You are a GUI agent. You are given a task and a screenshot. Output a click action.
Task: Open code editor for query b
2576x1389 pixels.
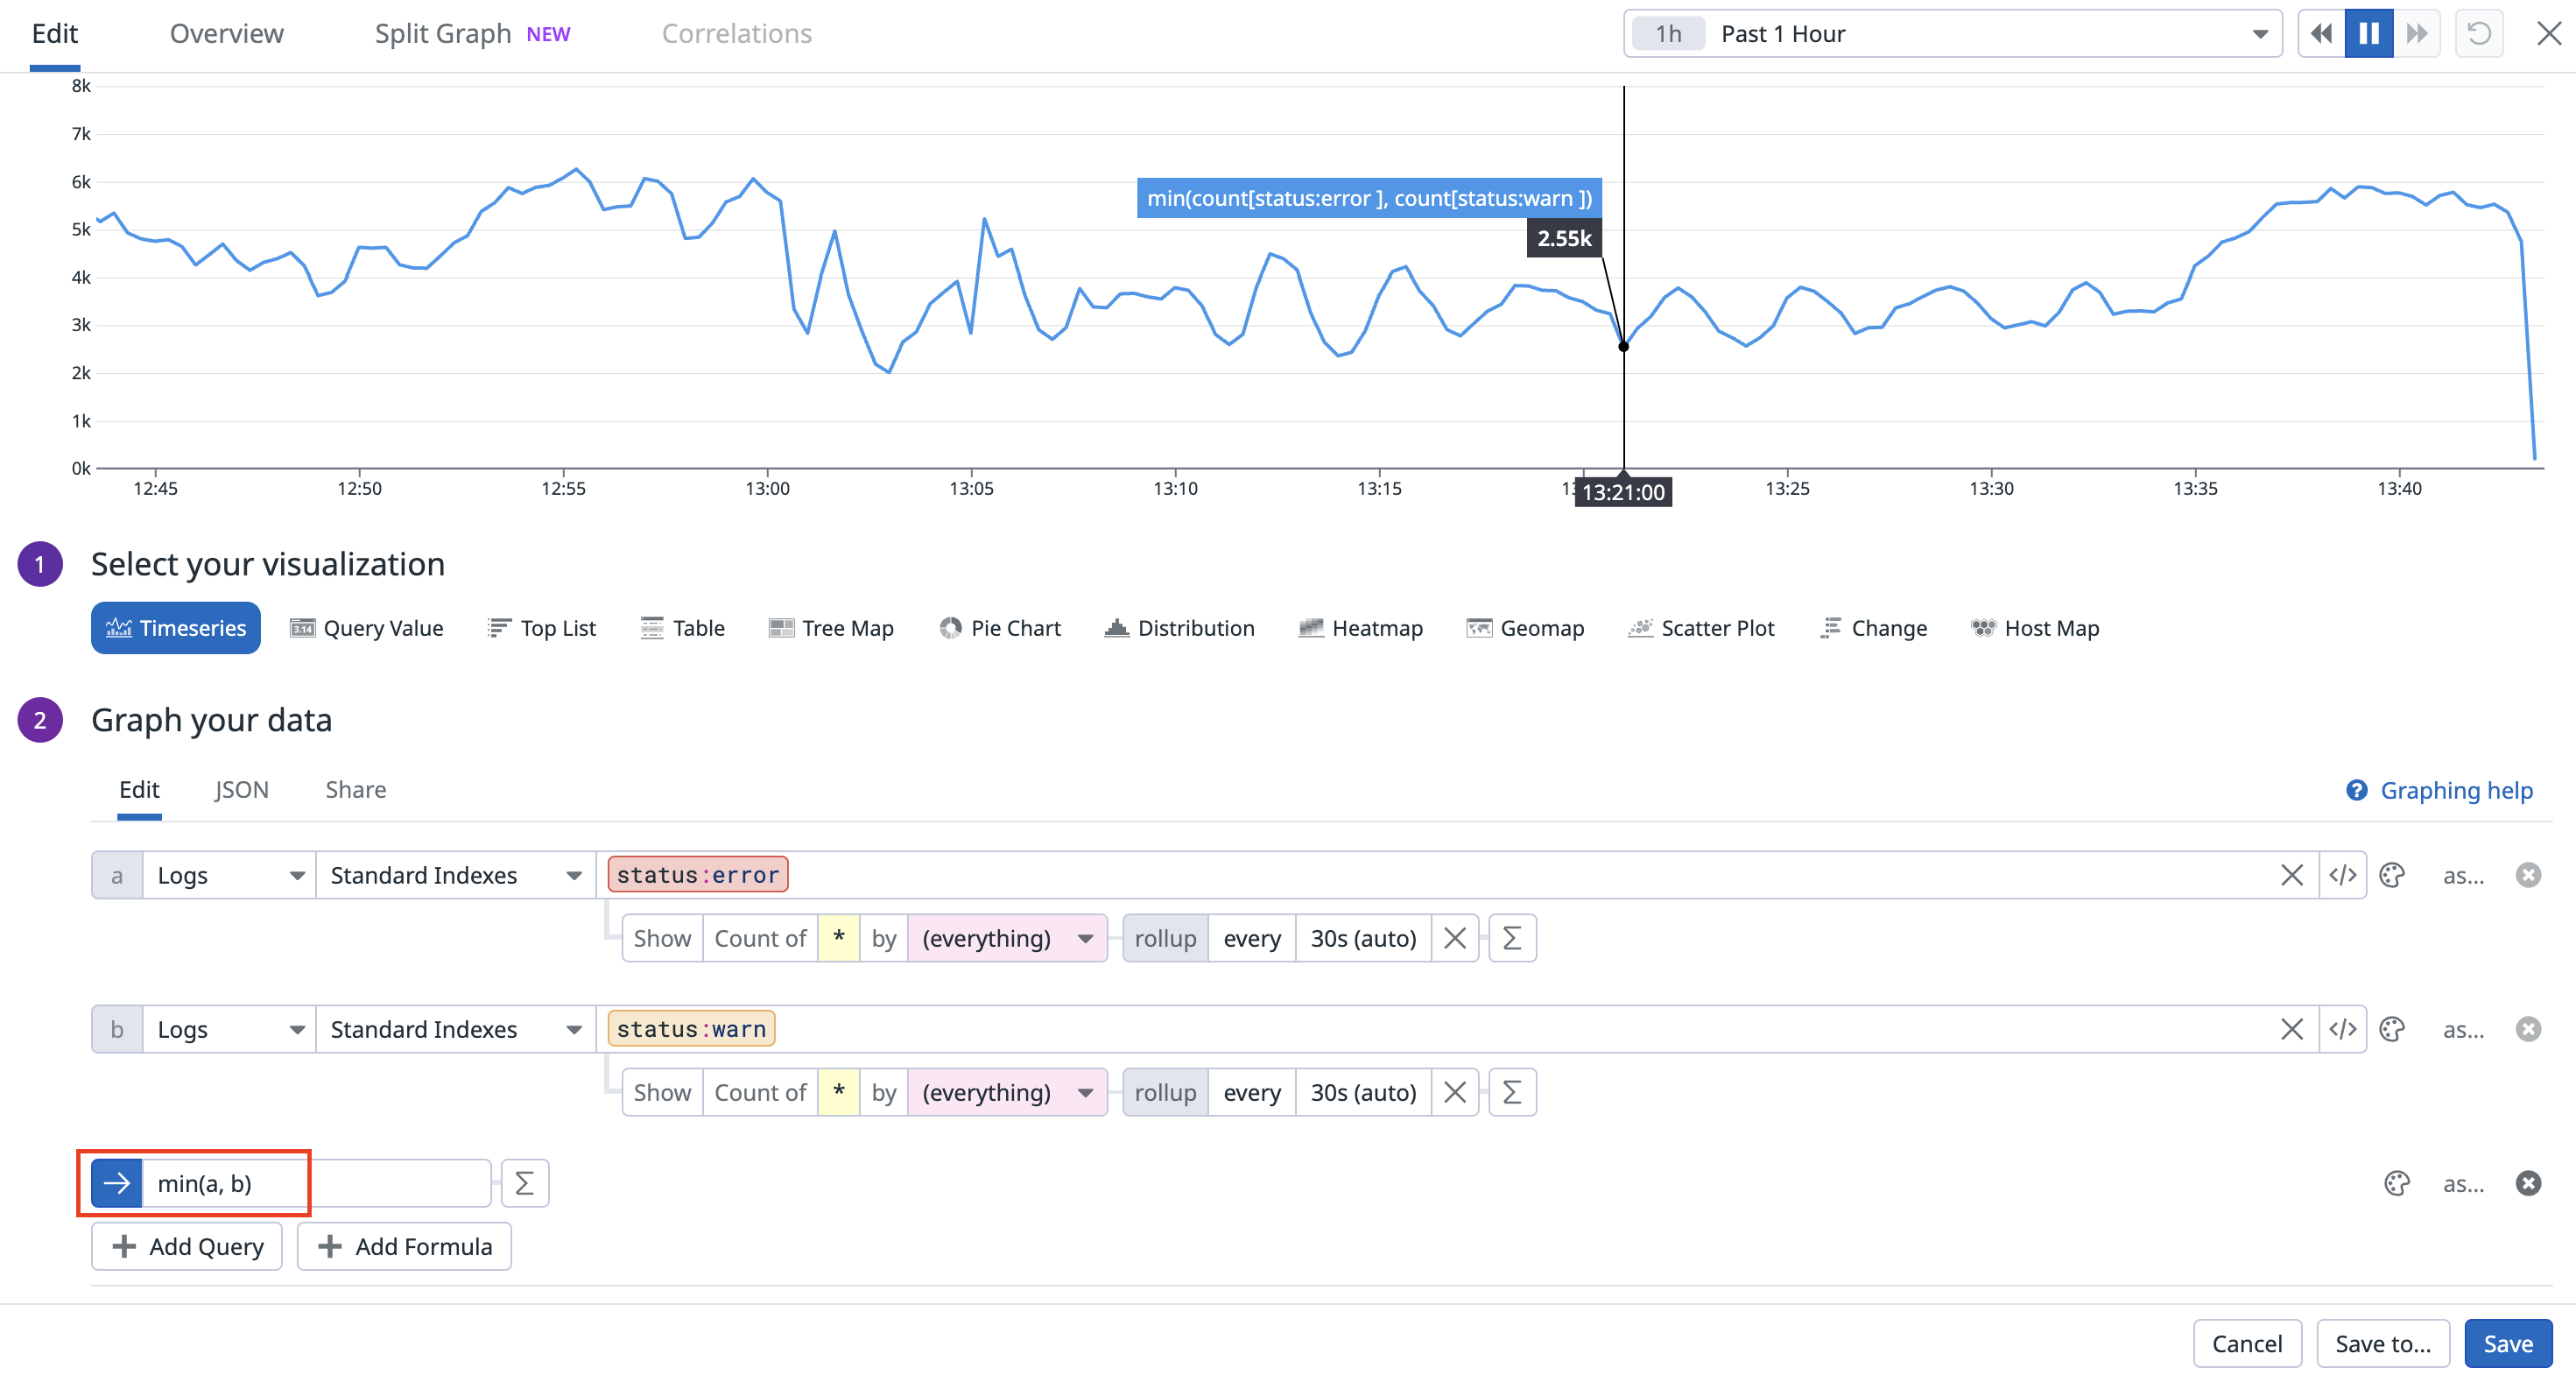coord(2342,1029)
